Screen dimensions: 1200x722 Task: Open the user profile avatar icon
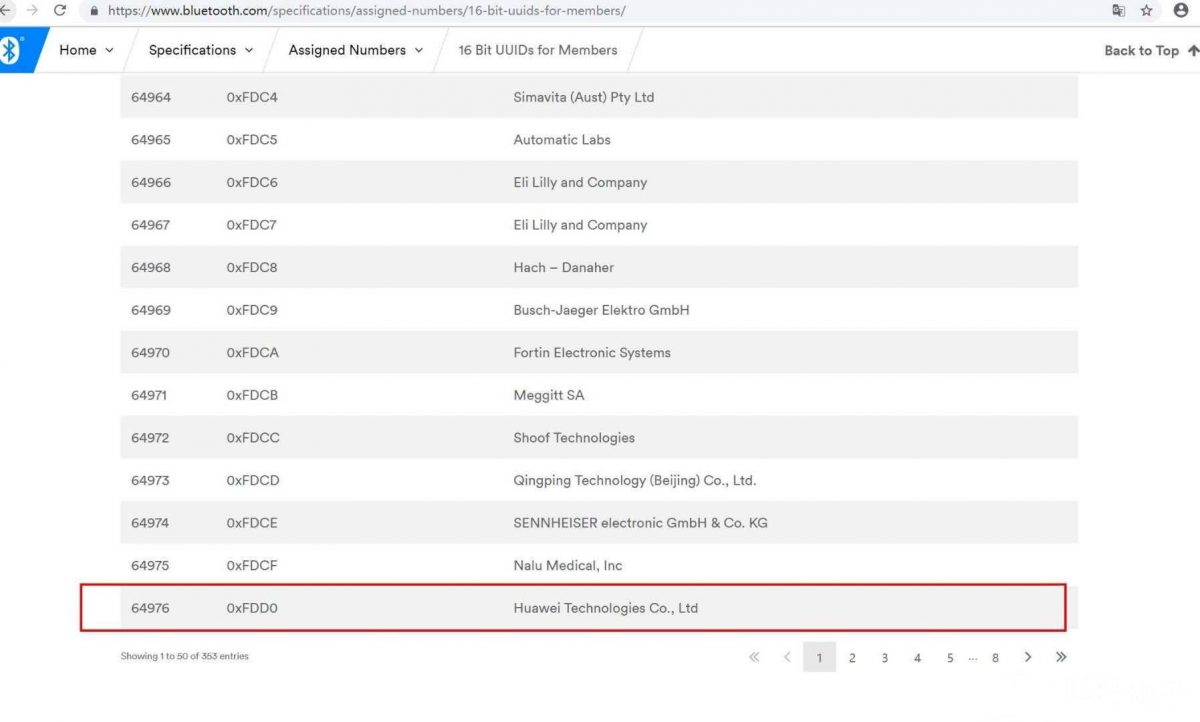(x=1181, y=11)
